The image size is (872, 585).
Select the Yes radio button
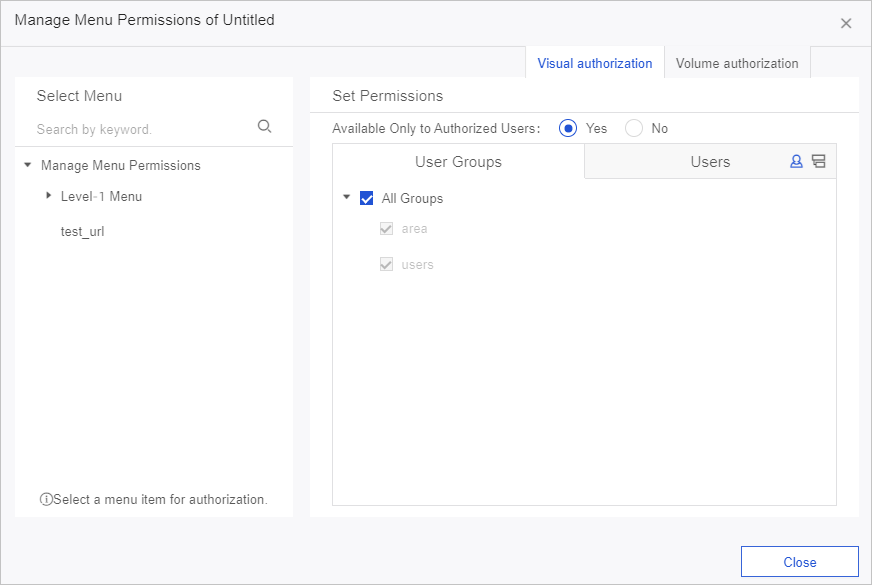[x=568, y=128]
